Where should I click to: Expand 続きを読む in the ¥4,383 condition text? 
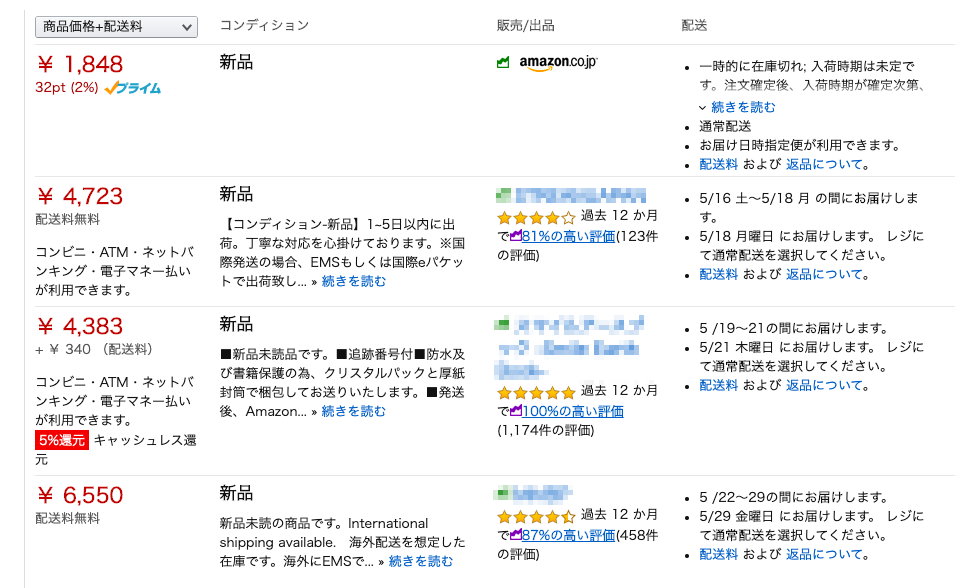pos(353,411)
